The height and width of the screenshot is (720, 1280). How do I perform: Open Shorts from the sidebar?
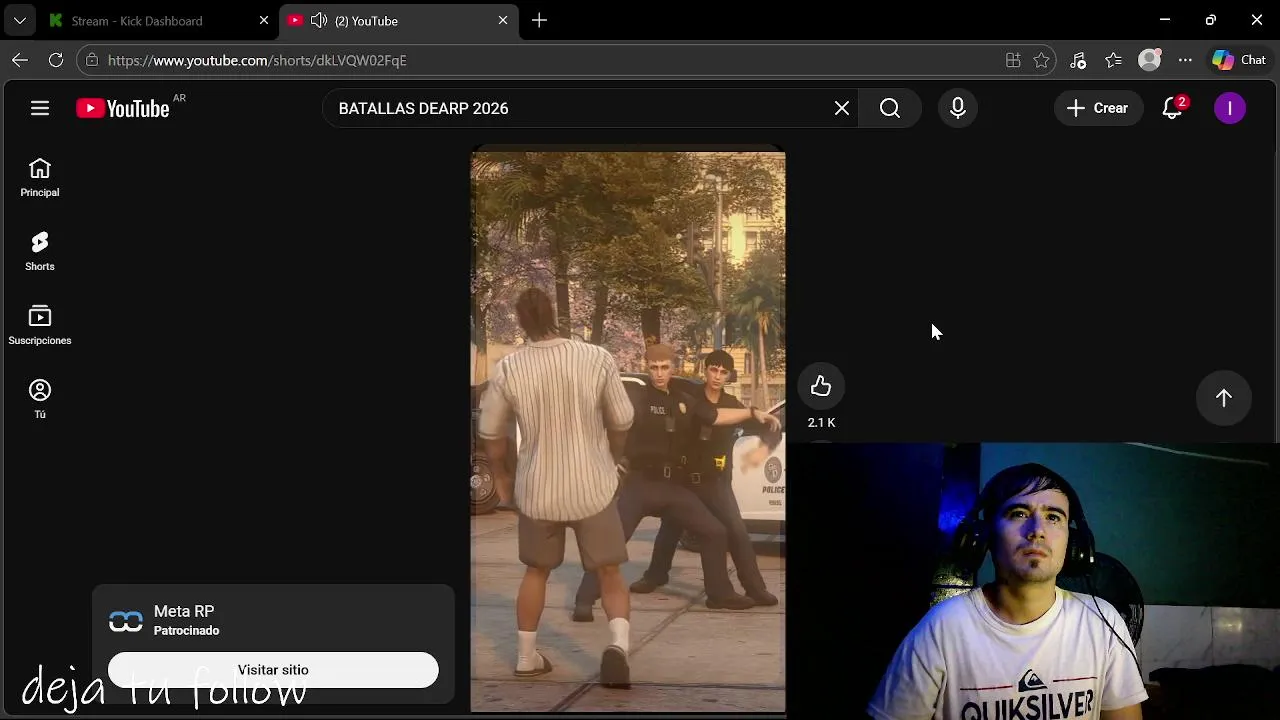tap(40, 252)
